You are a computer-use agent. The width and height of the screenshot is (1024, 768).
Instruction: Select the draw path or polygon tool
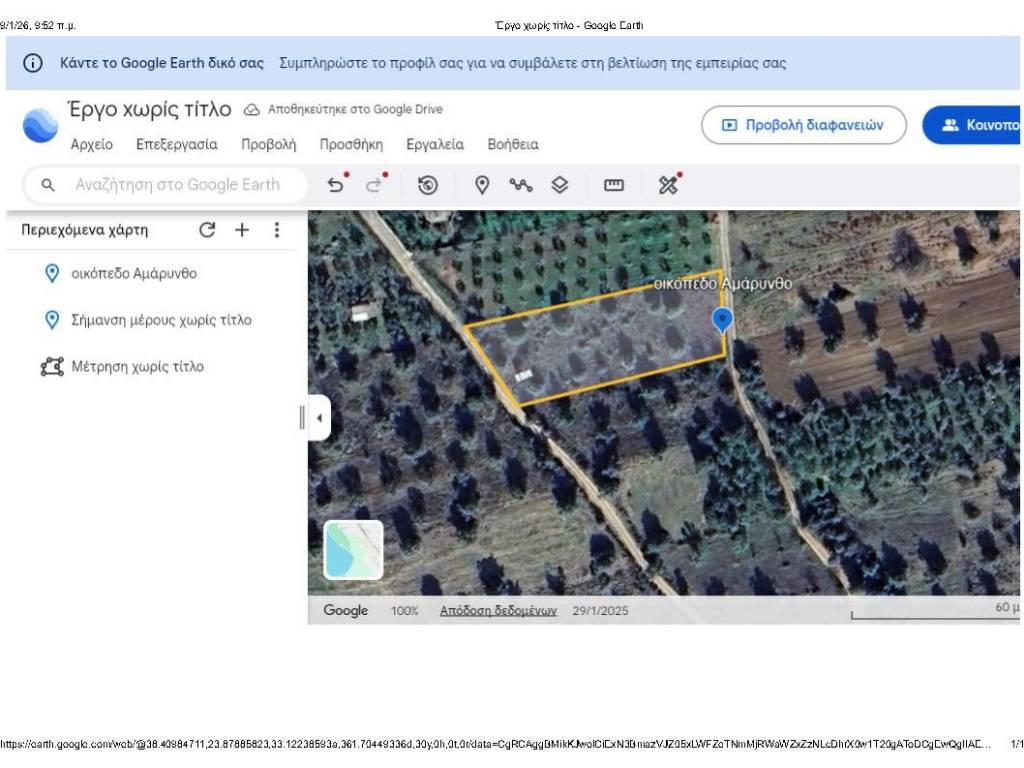pos(520,185)
